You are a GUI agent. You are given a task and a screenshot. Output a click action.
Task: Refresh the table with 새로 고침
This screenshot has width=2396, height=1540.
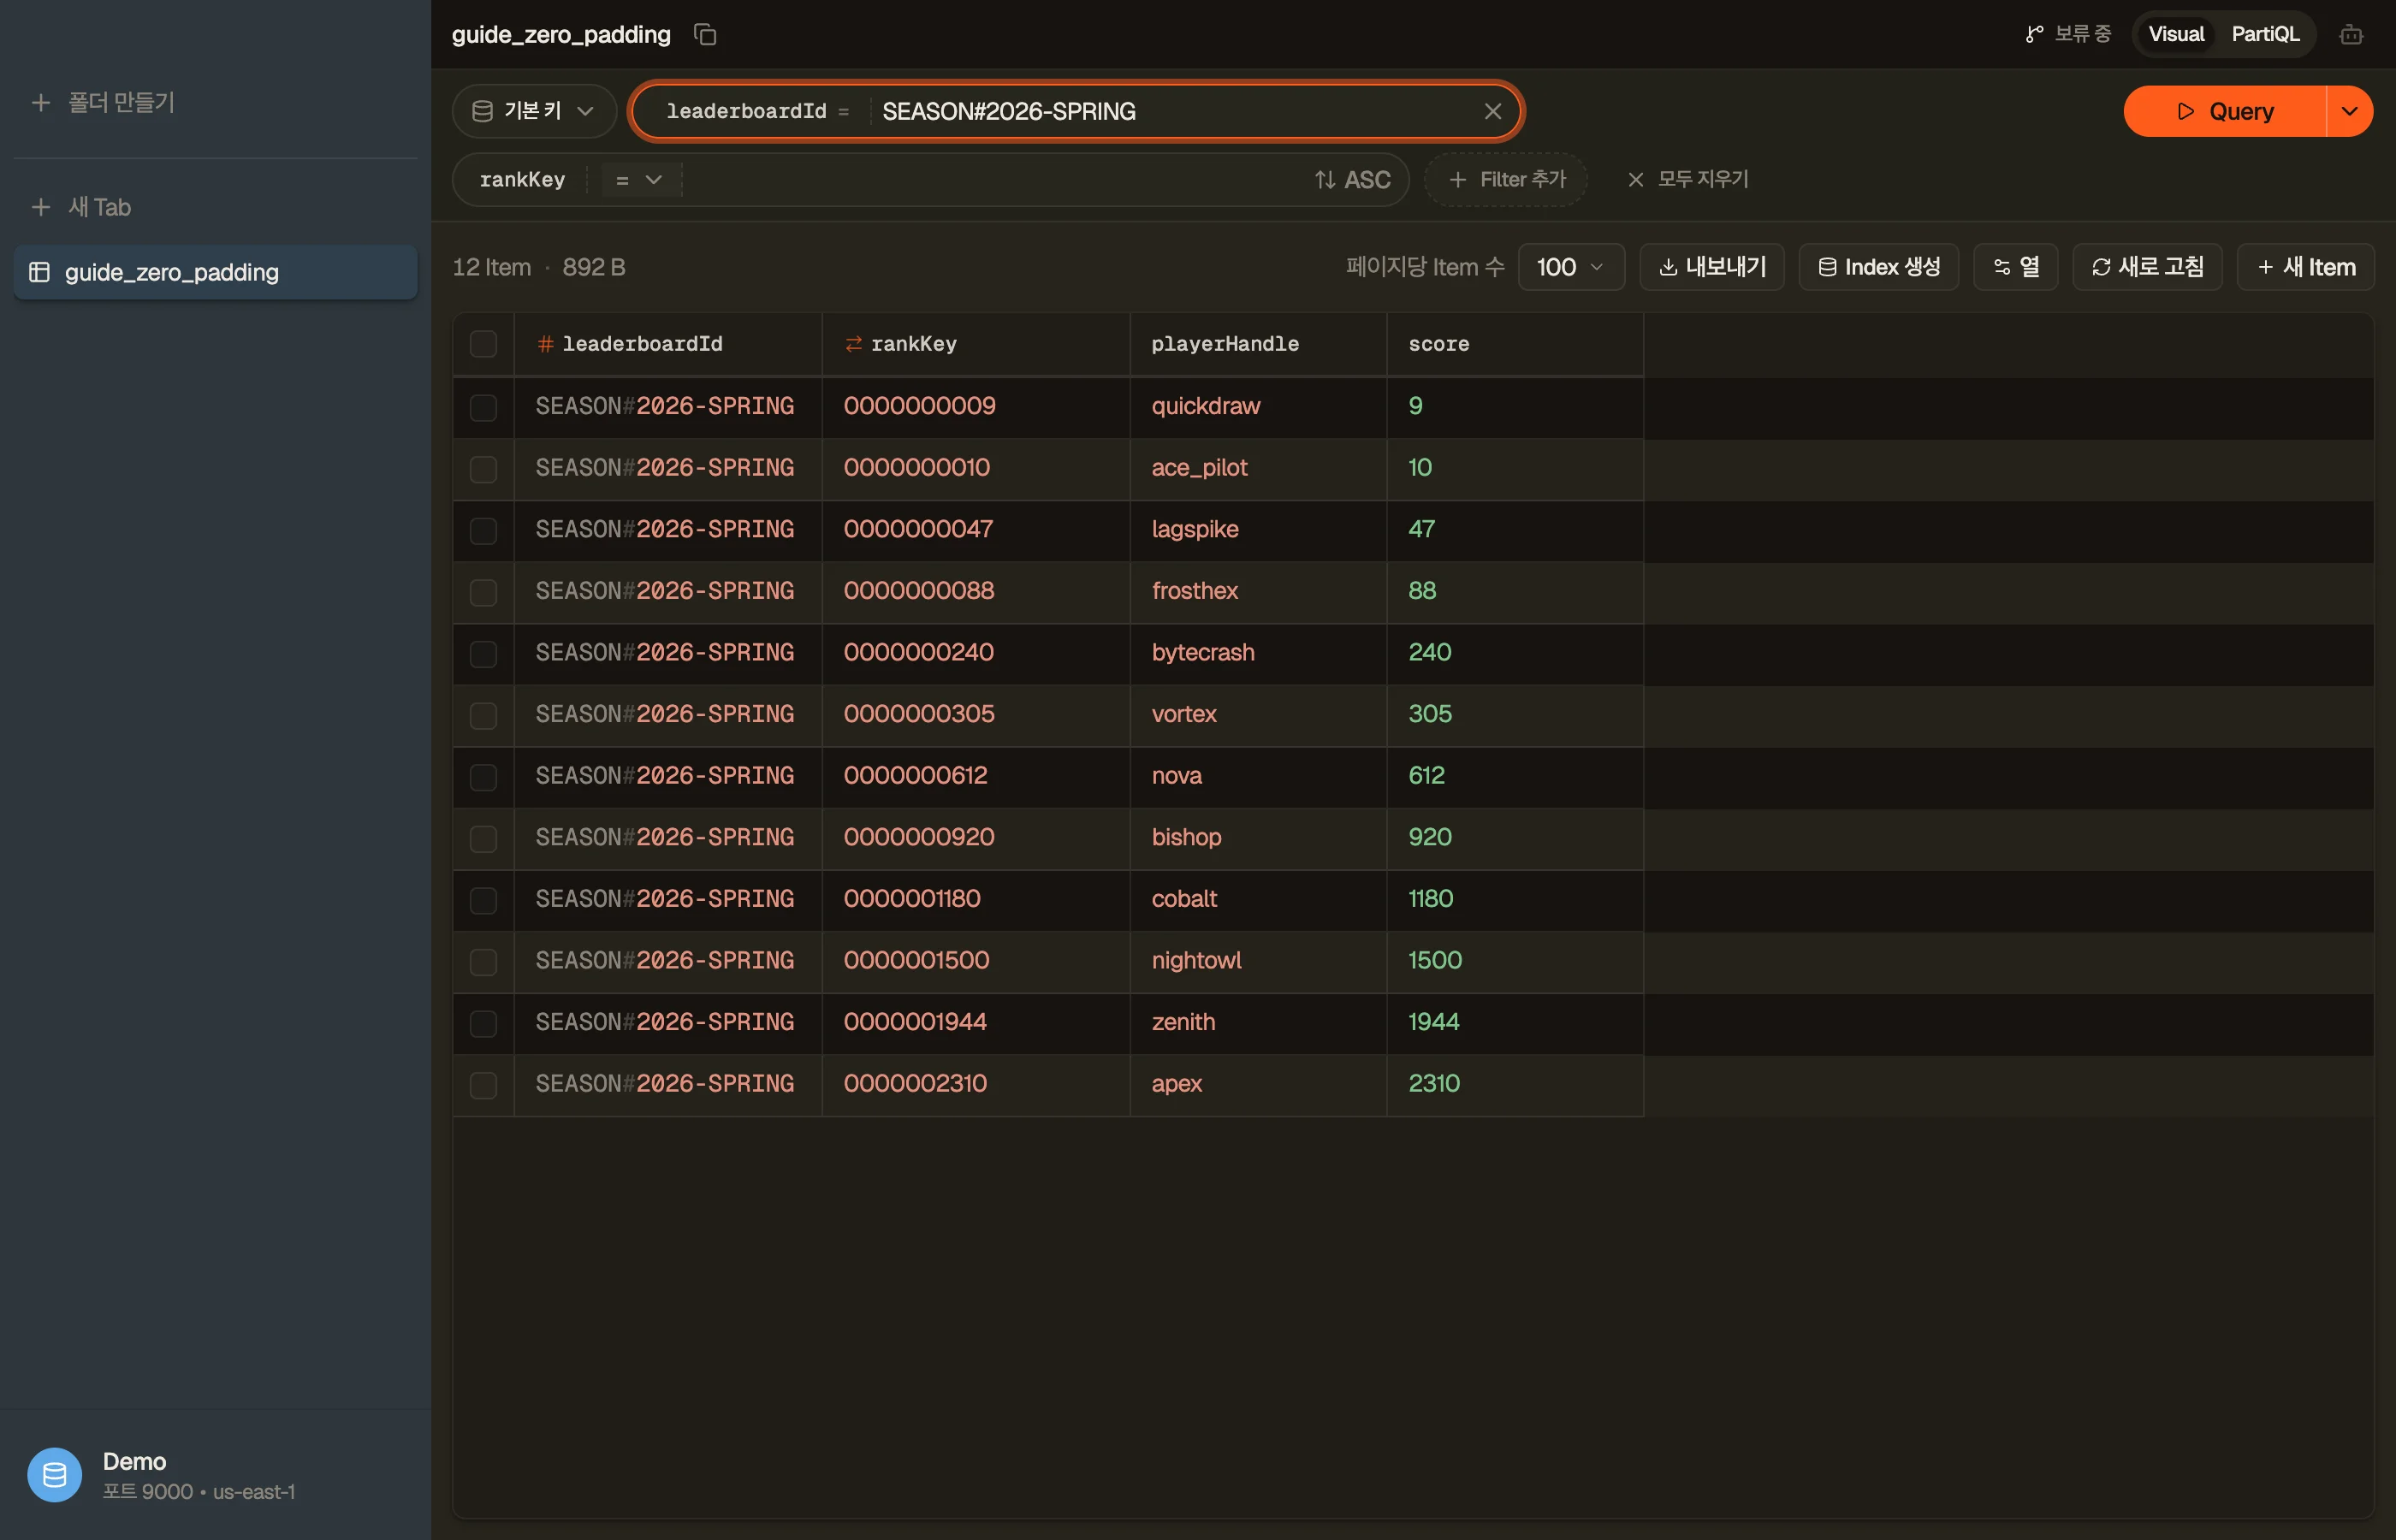click(x=2147, y=267)
